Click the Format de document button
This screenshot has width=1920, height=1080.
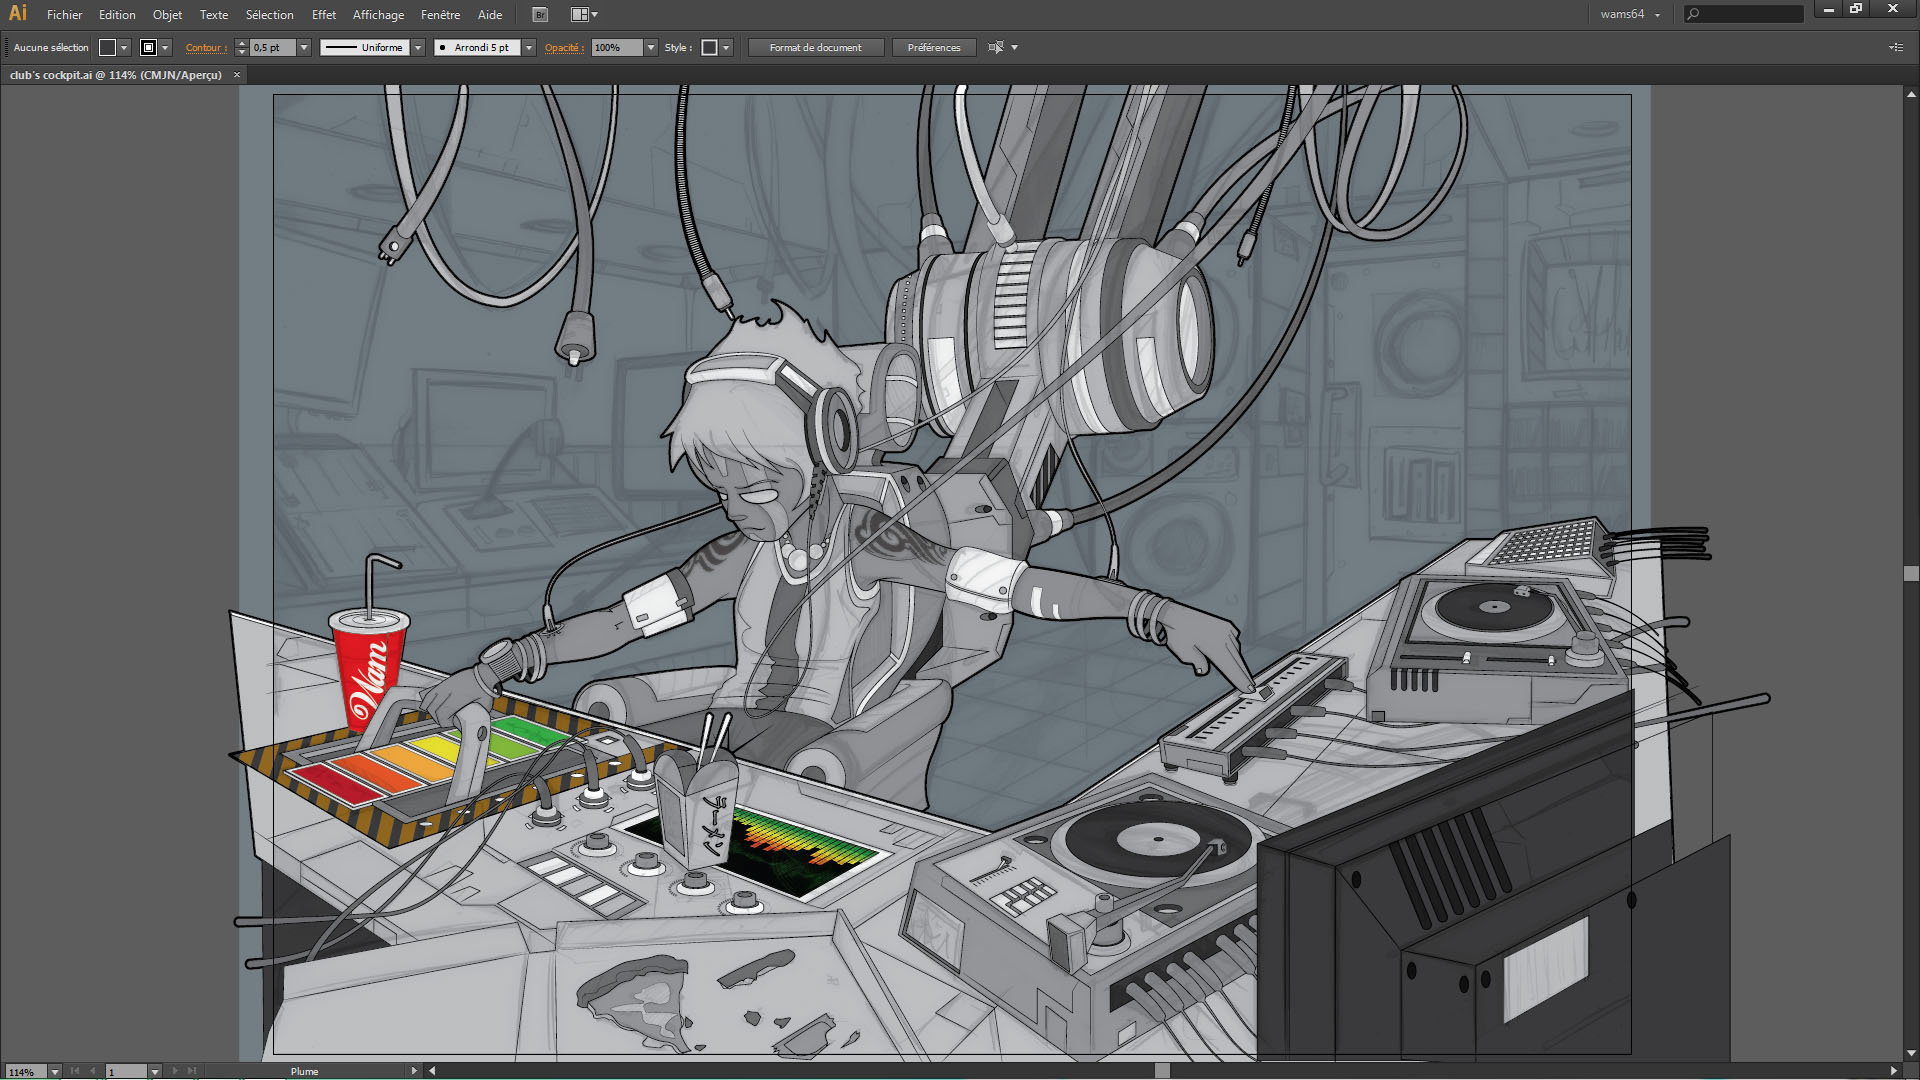[815, 48]
